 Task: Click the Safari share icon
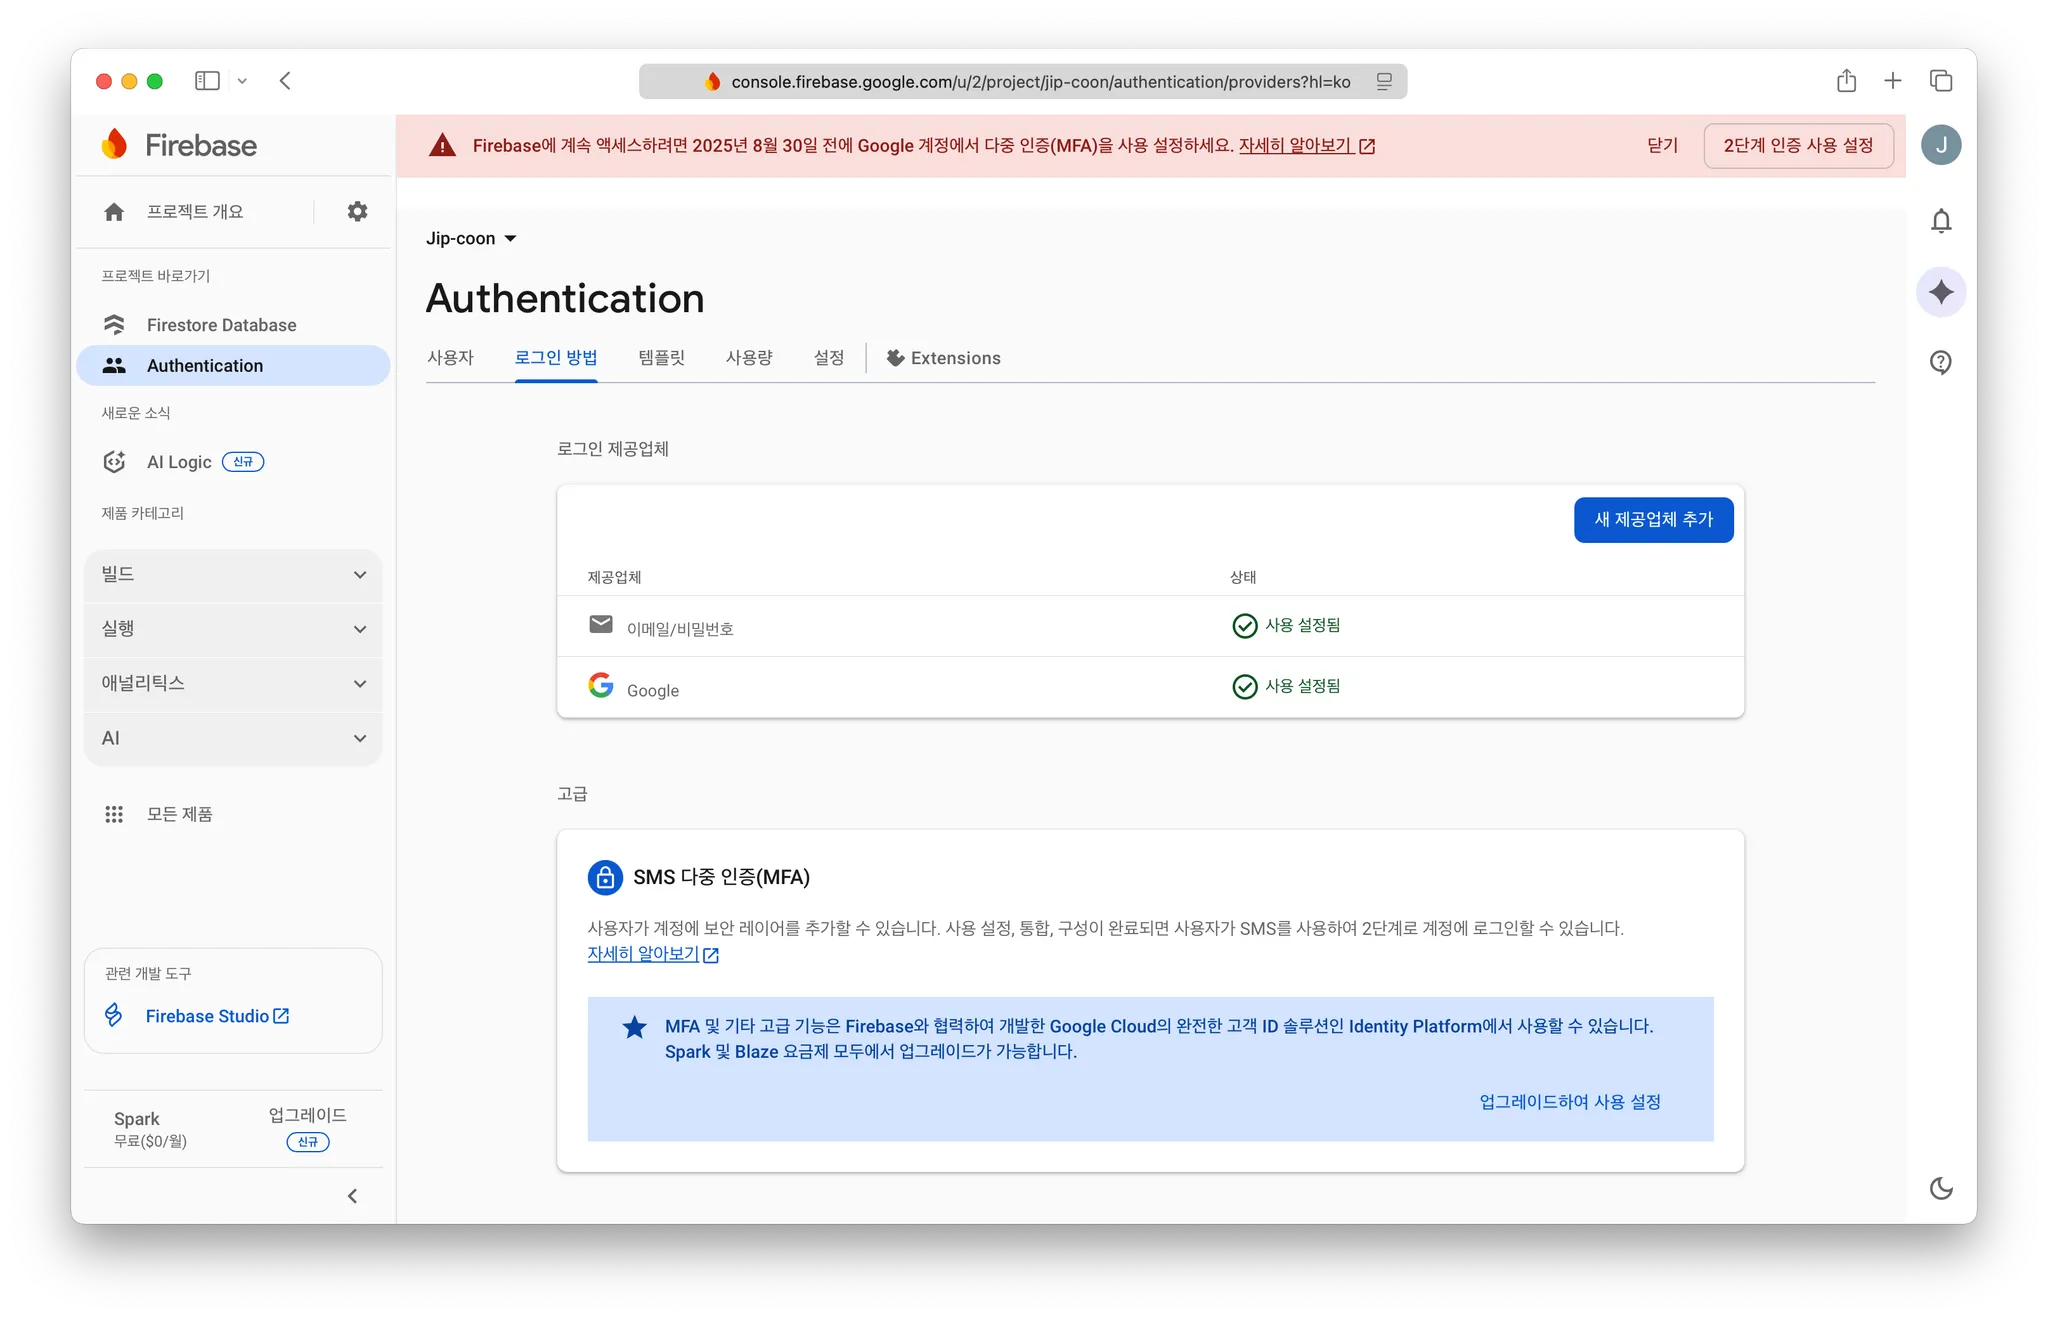[1846, 81]
